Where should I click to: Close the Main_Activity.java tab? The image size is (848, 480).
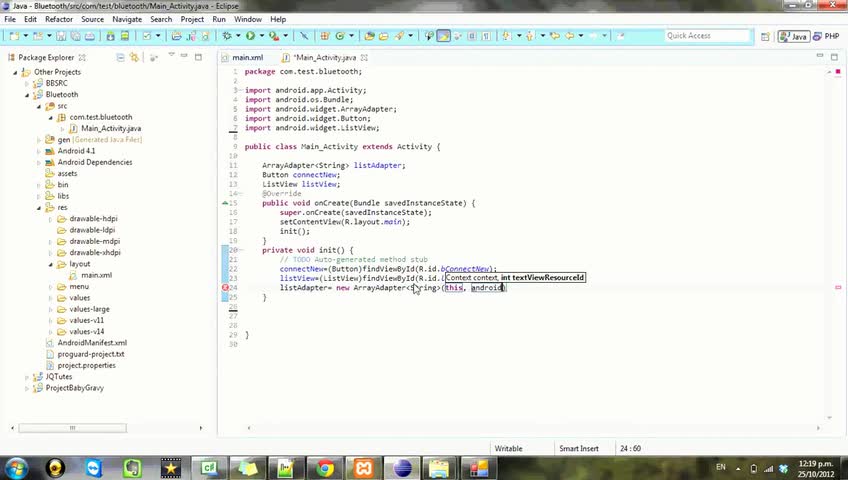[x=365, y=57]
